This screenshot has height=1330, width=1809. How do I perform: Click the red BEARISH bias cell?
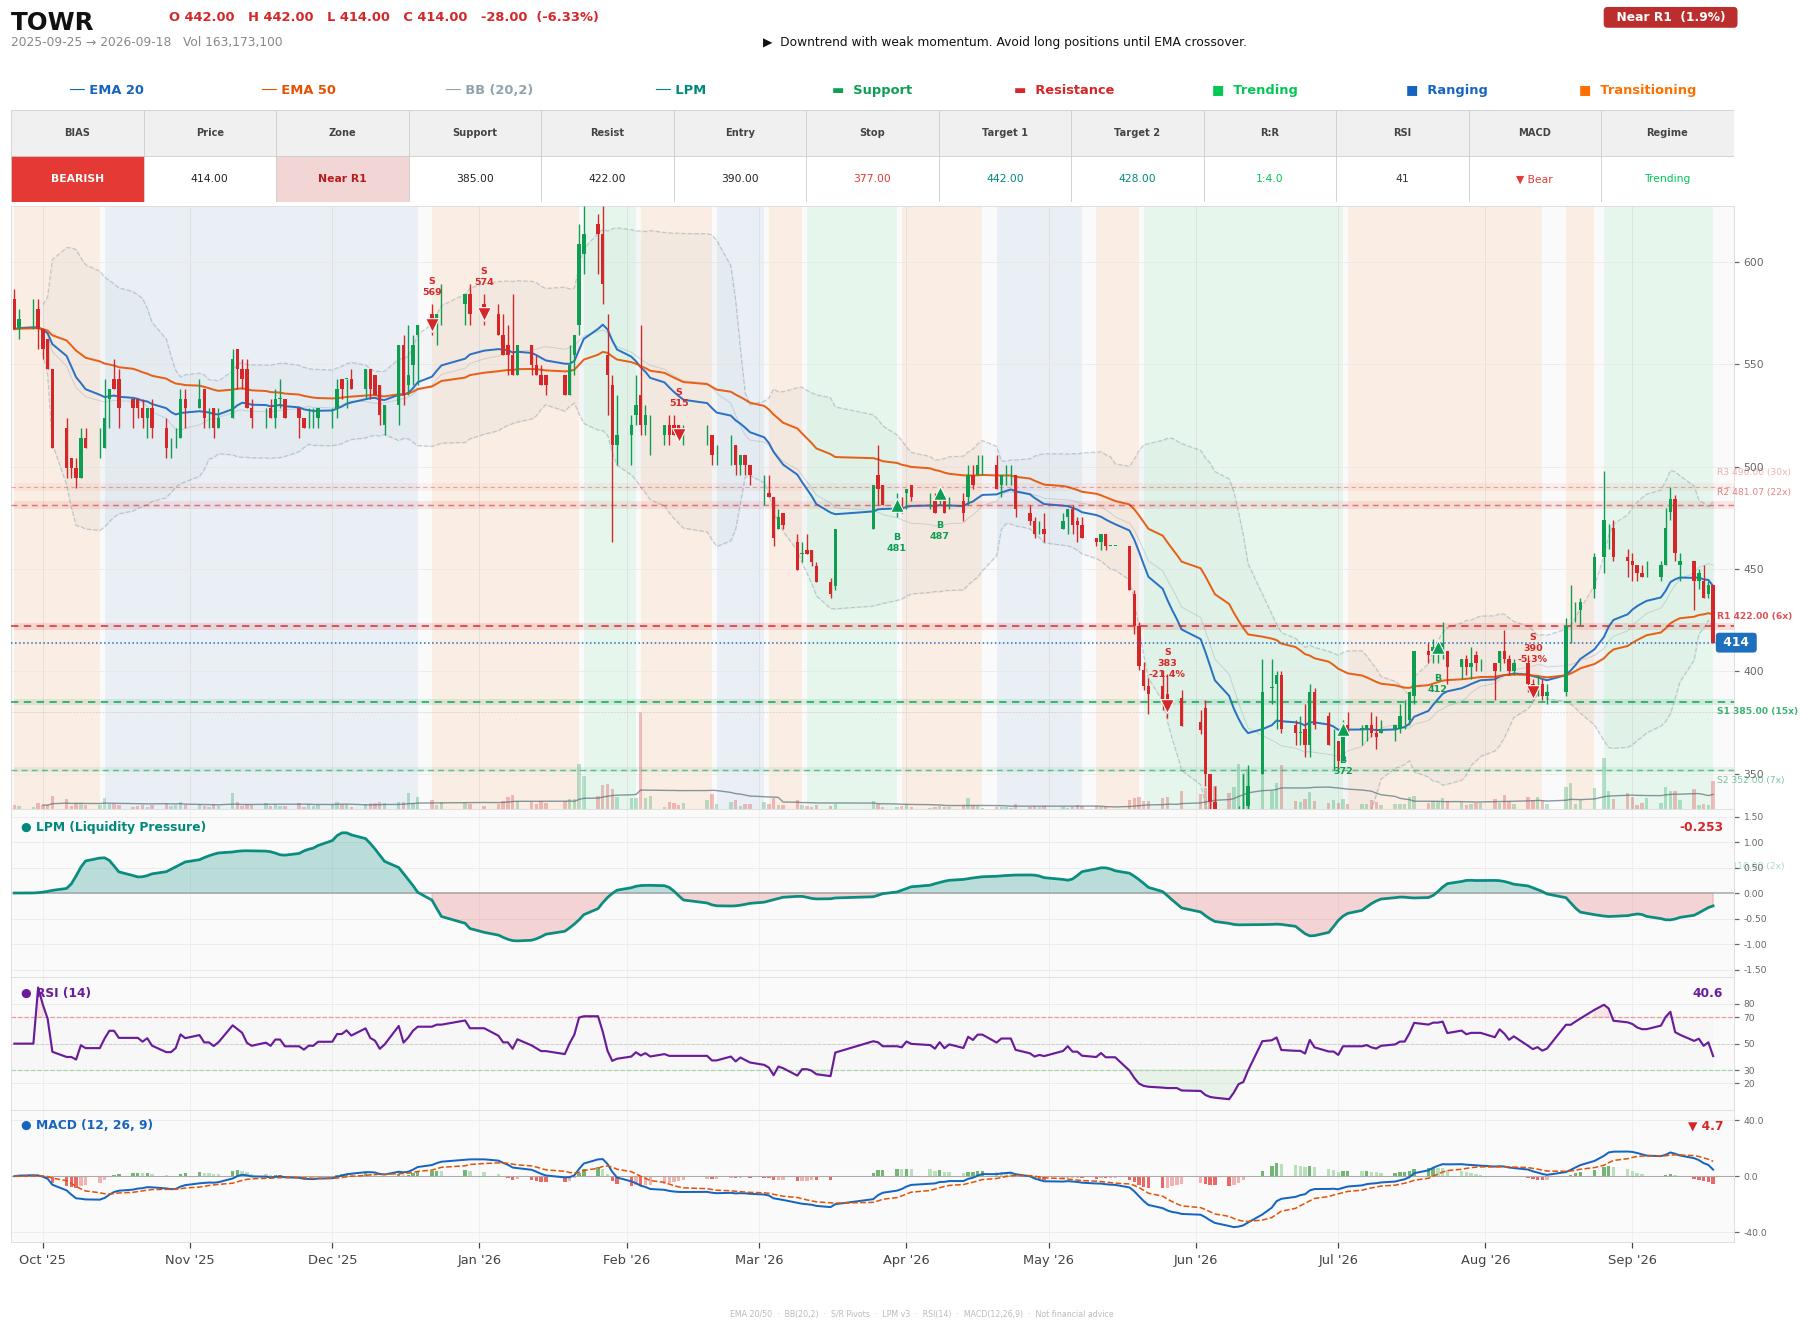(x=77, y=179)
